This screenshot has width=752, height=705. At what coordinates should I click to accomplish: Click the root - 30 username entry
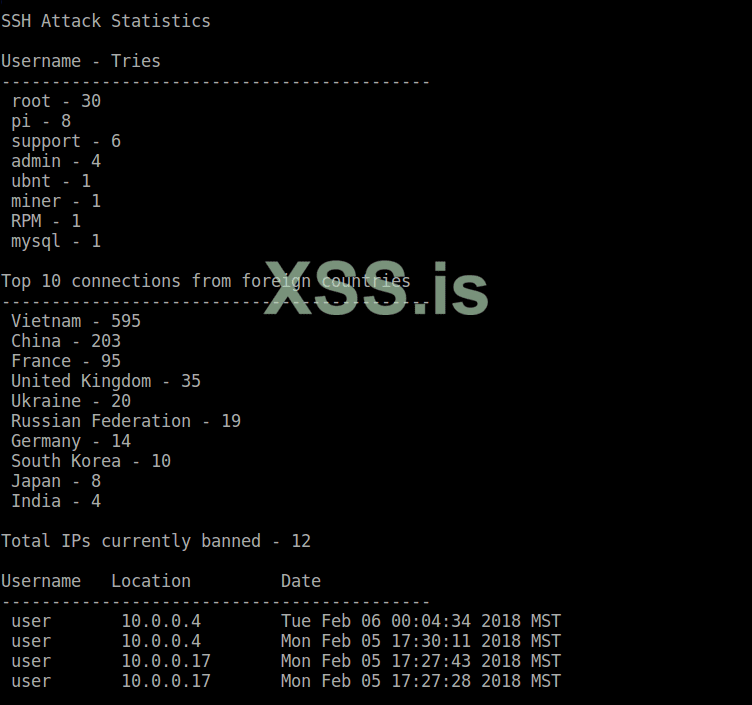tap(56, 101)
